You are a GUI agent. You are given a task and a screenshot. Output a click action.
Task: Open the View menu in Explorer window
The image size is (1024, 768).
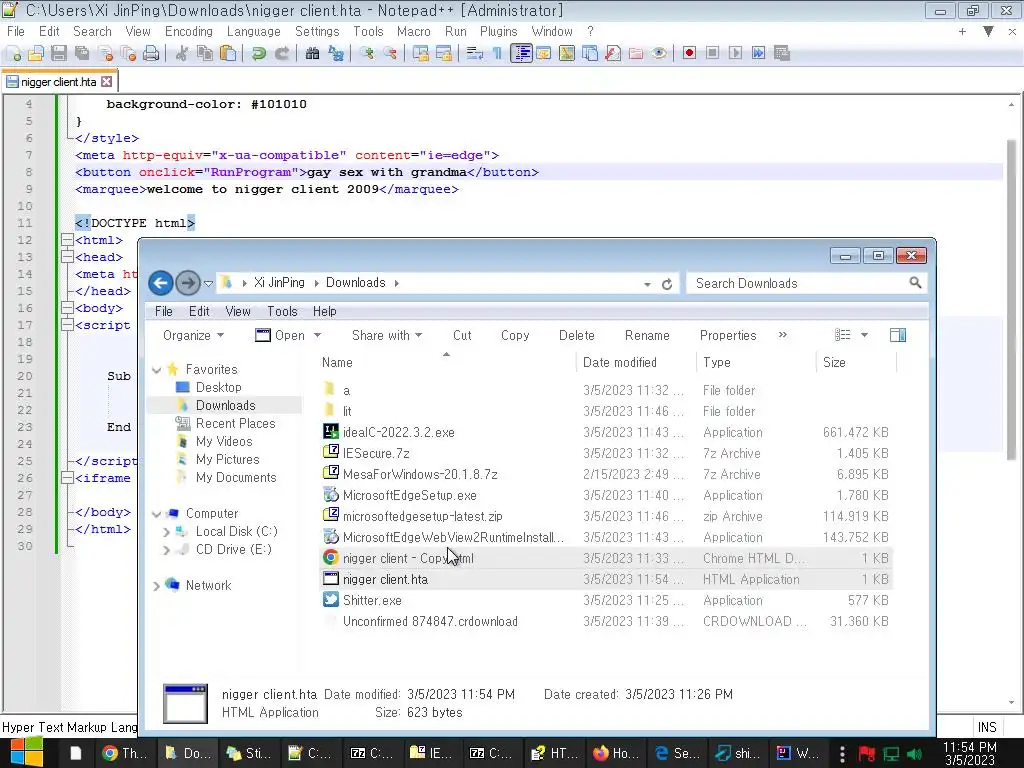[238, 312]
